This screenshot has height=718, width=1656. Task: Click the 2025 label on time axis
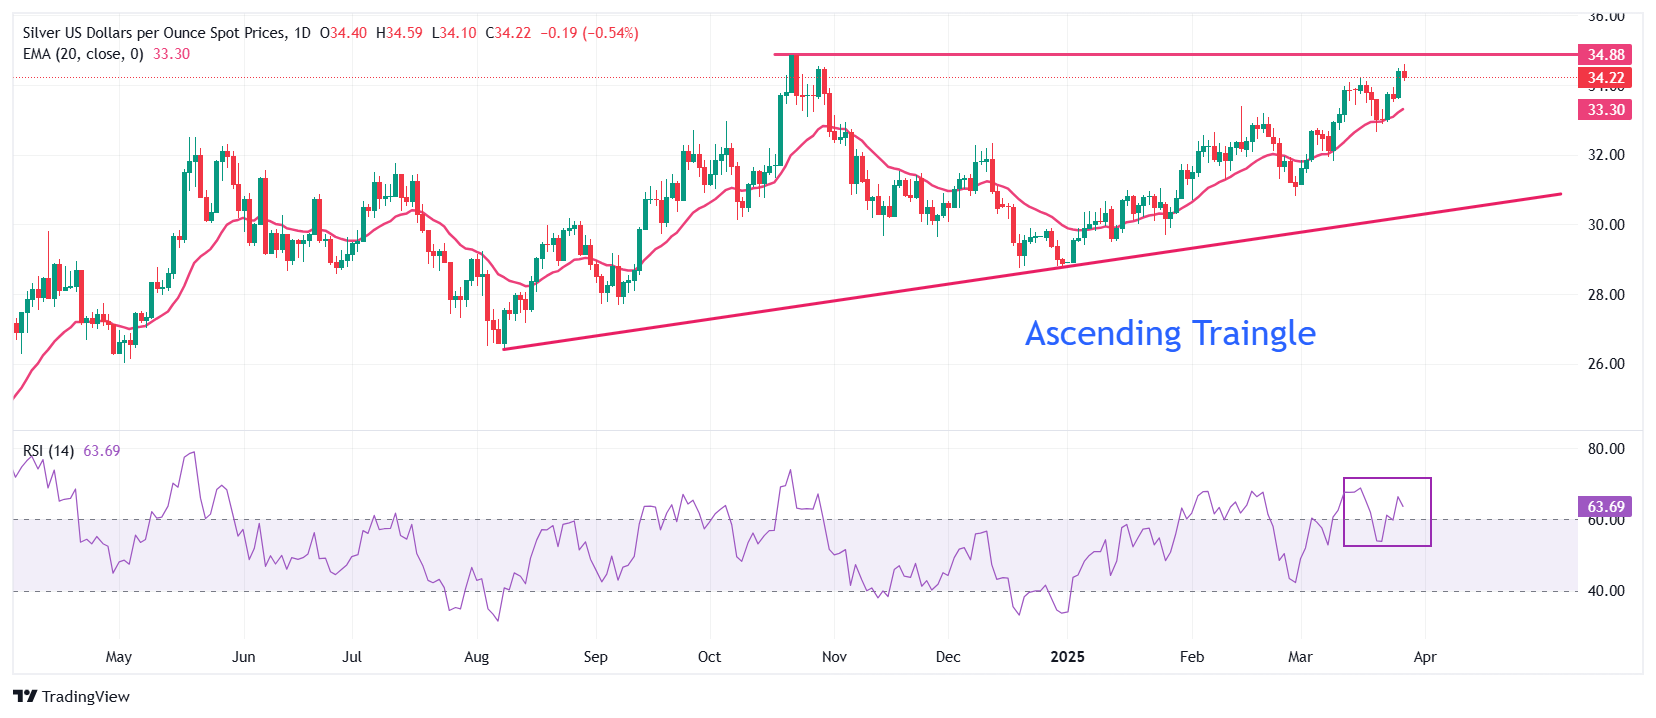pos(1067,657)
